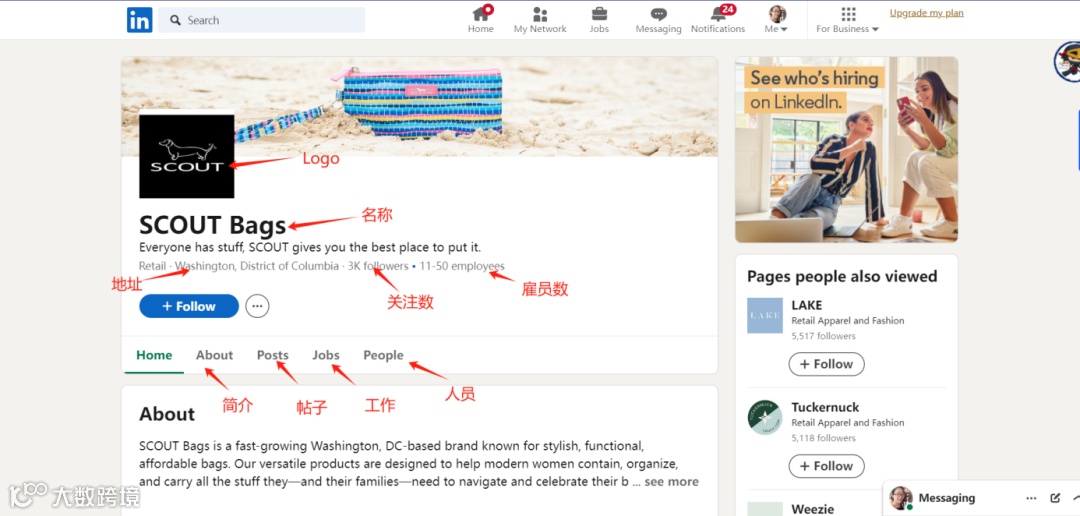Screen dimensions: 1080x516
Task: Click Washington, District of Columbia location text
Action: coord(257,266)
